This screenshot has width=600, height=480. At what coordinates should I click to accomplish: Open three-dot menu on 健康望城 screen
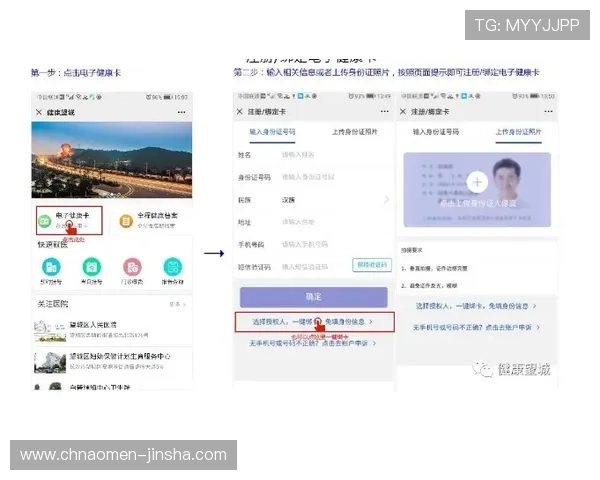(181, 112)
